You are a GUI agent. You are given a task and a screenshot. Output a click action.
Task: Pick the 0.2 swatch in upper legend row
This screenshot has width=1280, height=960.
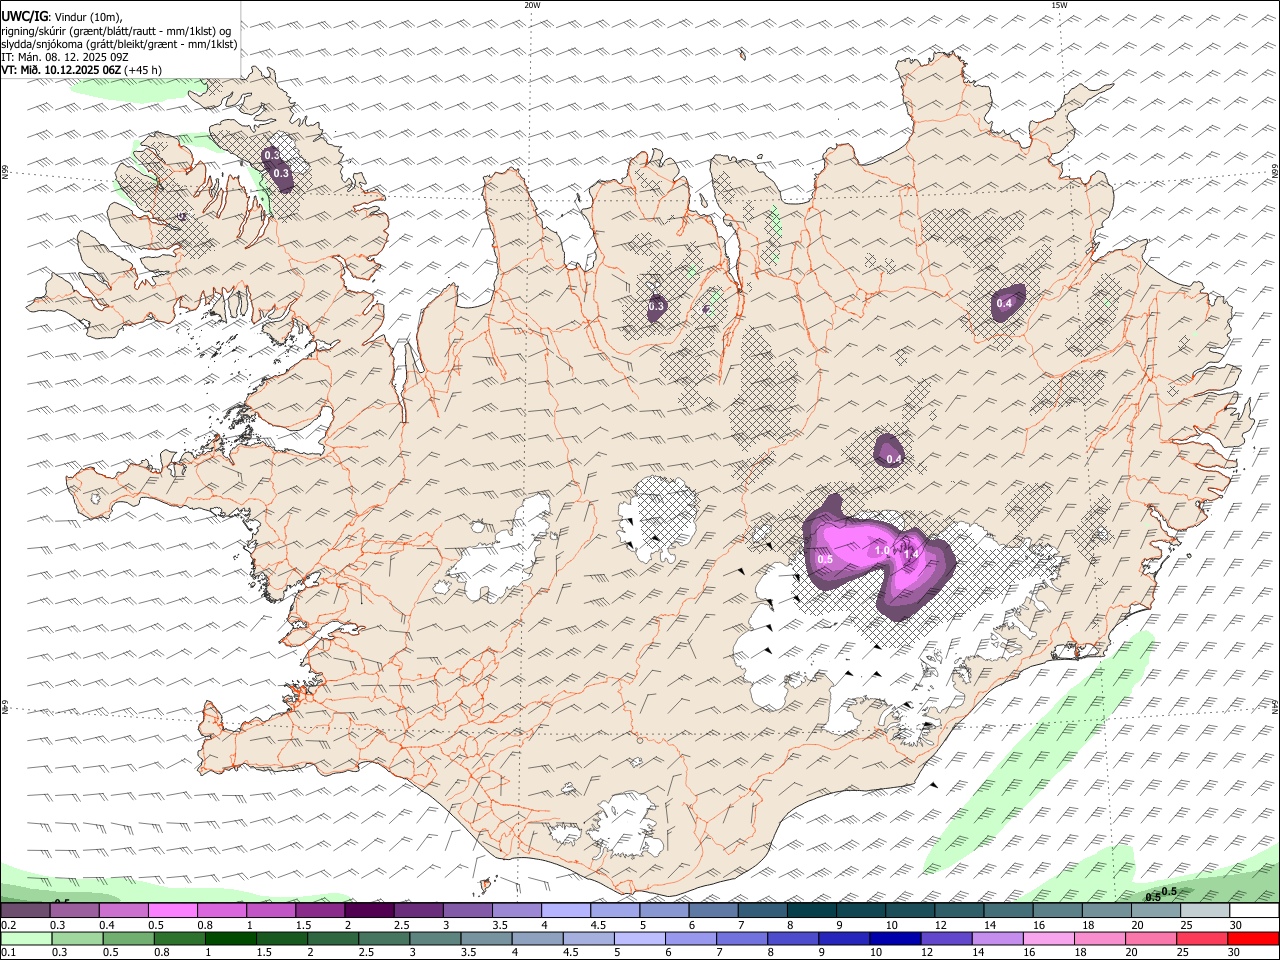point(25,910)
